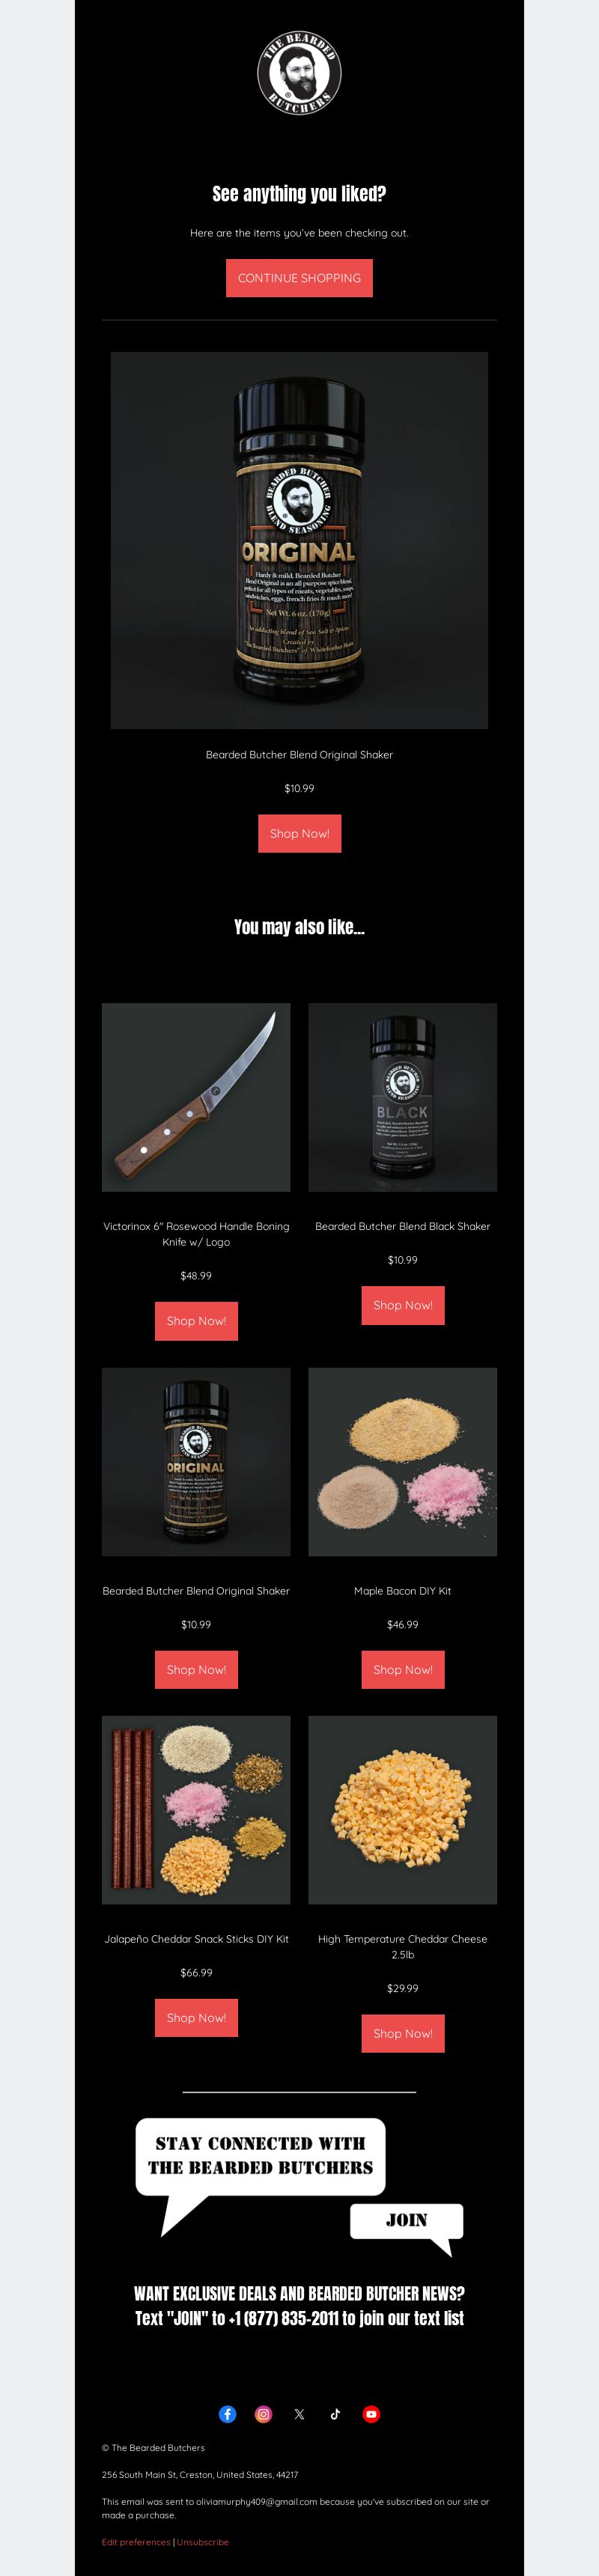This screenshot has width=599, height=2576.
Task: Open the Facebook social icon
Action: (228, 2413)
